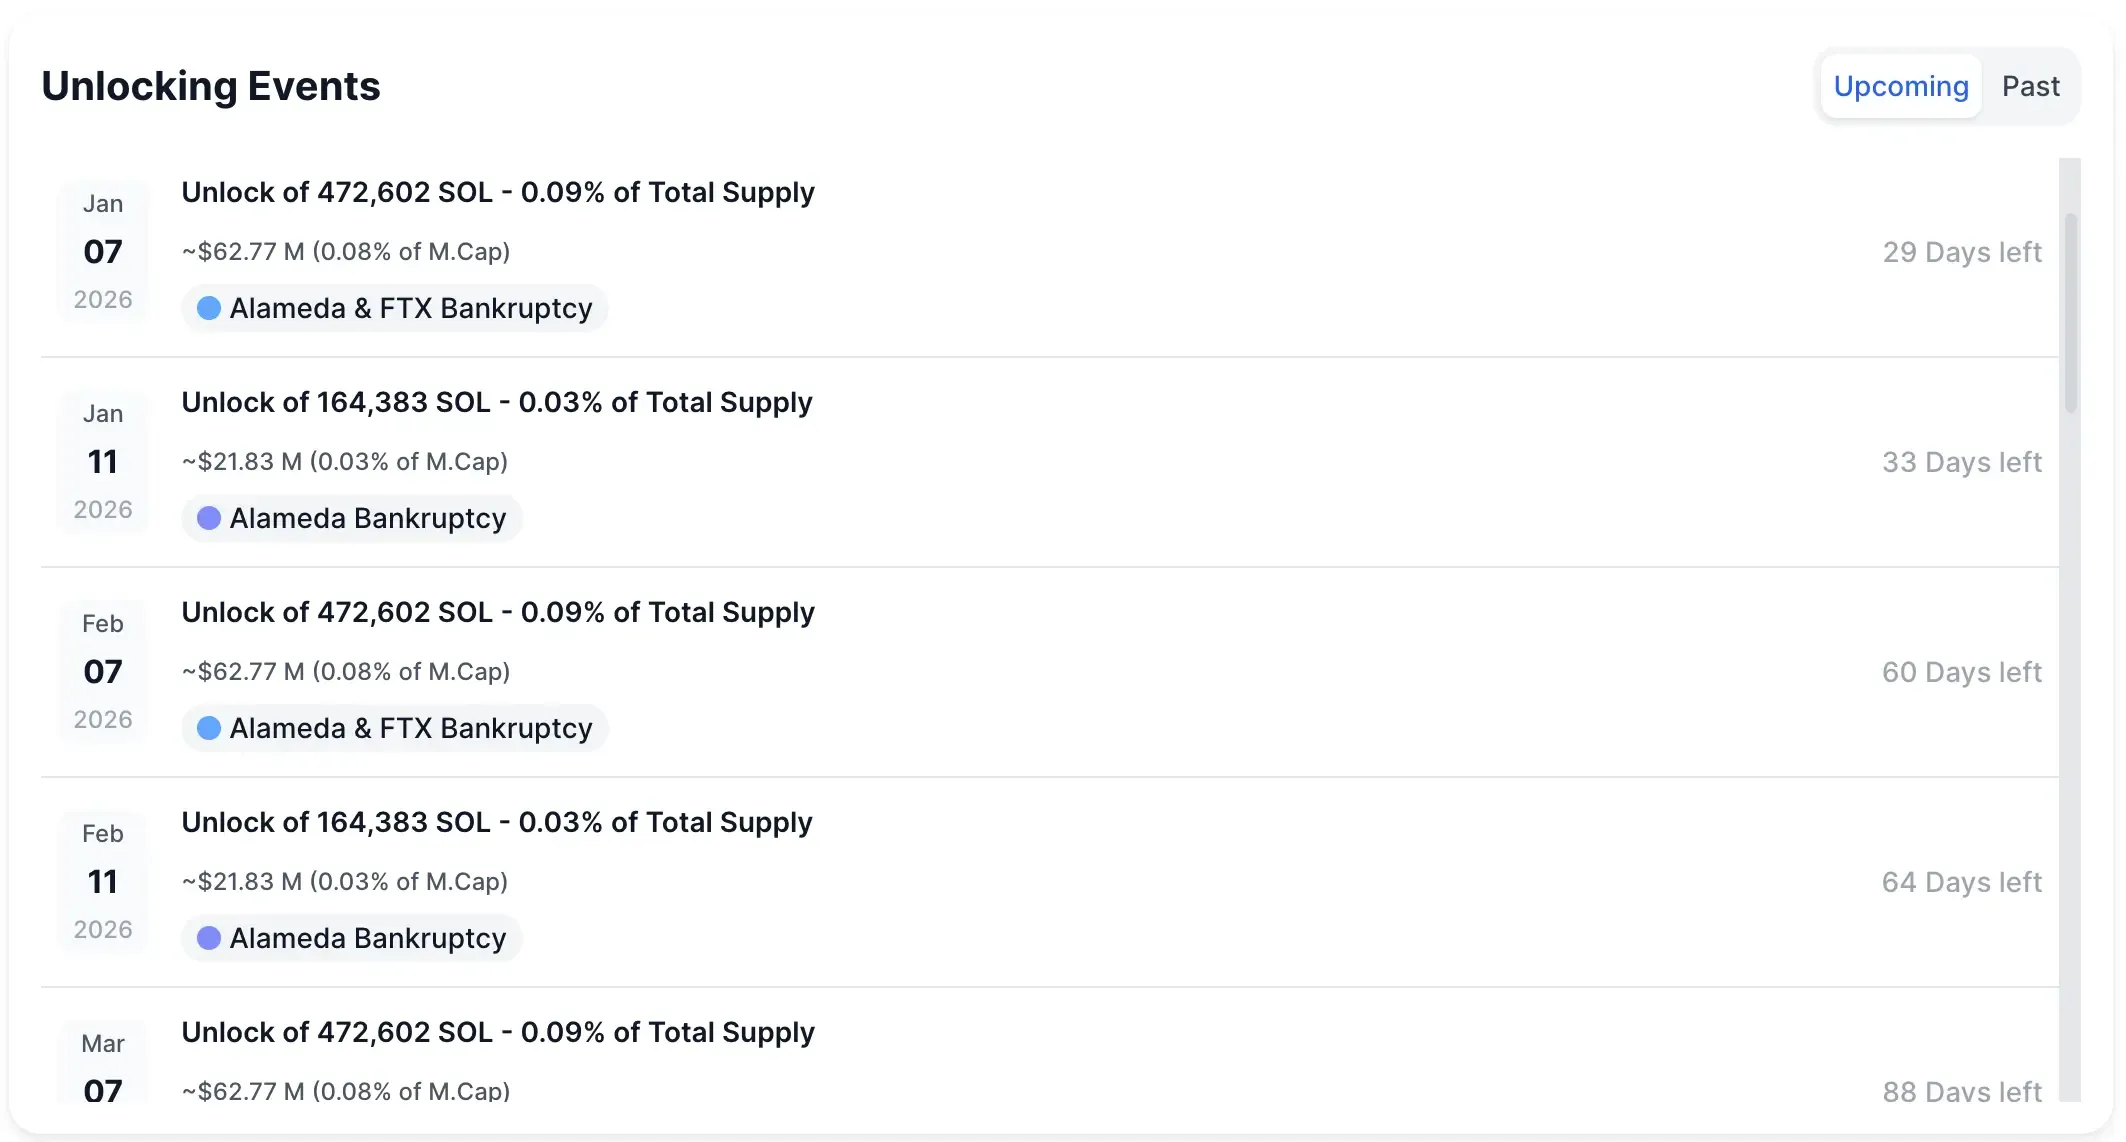
Task: Click the purple dot in the Jan 11 tag
Action: click(209, 518)
